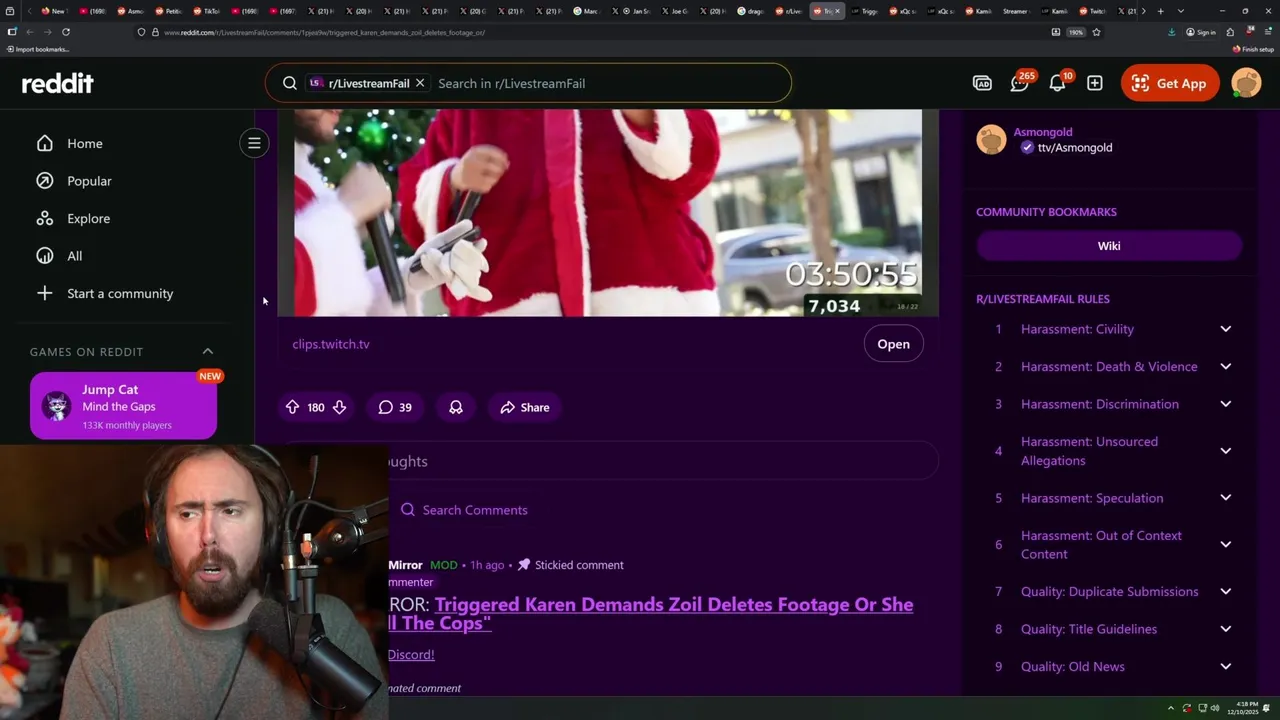1280x720 pixels.
Task: Collapse Games on Reddit section
Action: pos(208,351)
